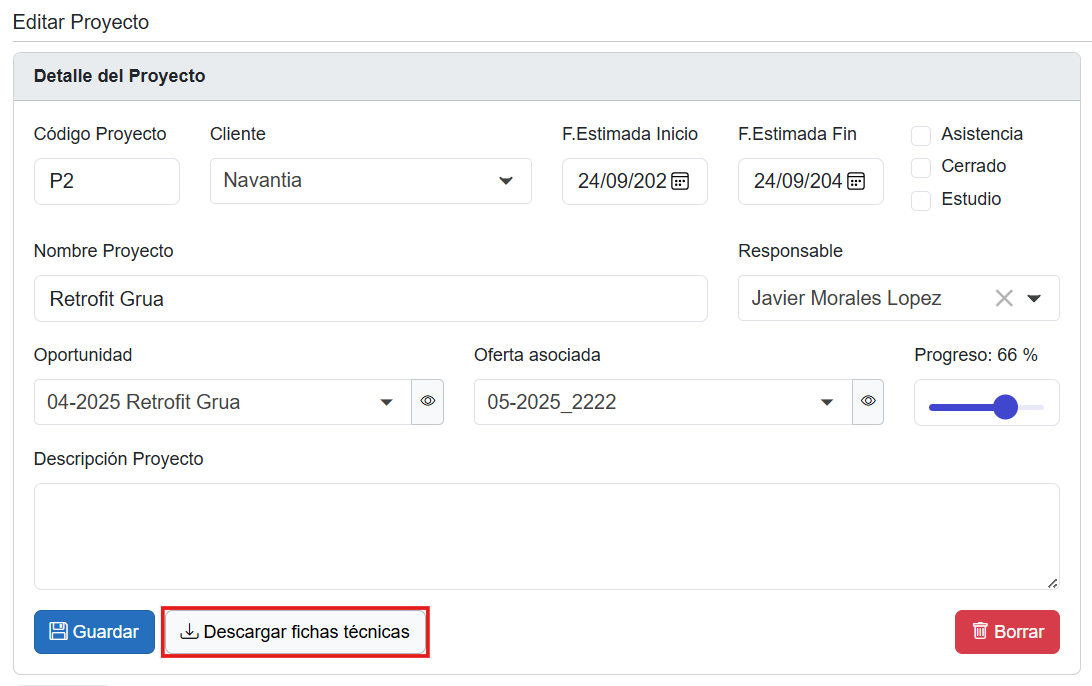Click the Progreso slider handle
Image resolution: width=1092 pixels, height=686 pixels.
[x=1005, y=407]
